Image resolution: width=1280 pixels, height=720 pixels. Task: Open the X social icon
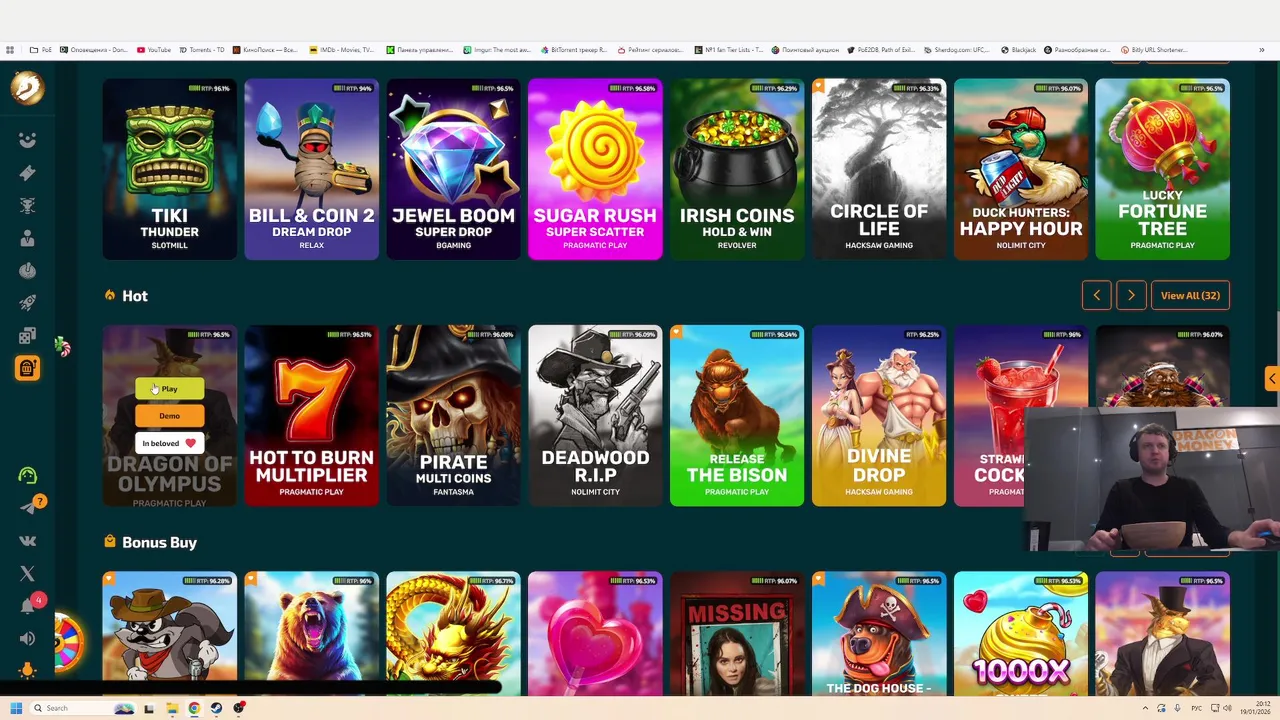(x=27, y=574)
